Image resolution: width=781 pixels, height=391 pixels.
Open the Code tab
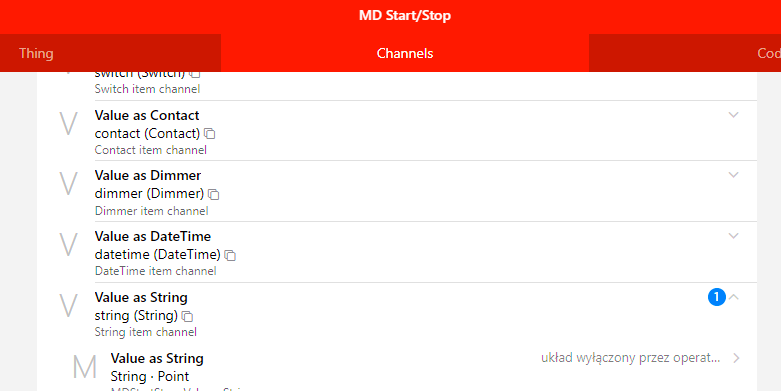(x=685, y=53)
